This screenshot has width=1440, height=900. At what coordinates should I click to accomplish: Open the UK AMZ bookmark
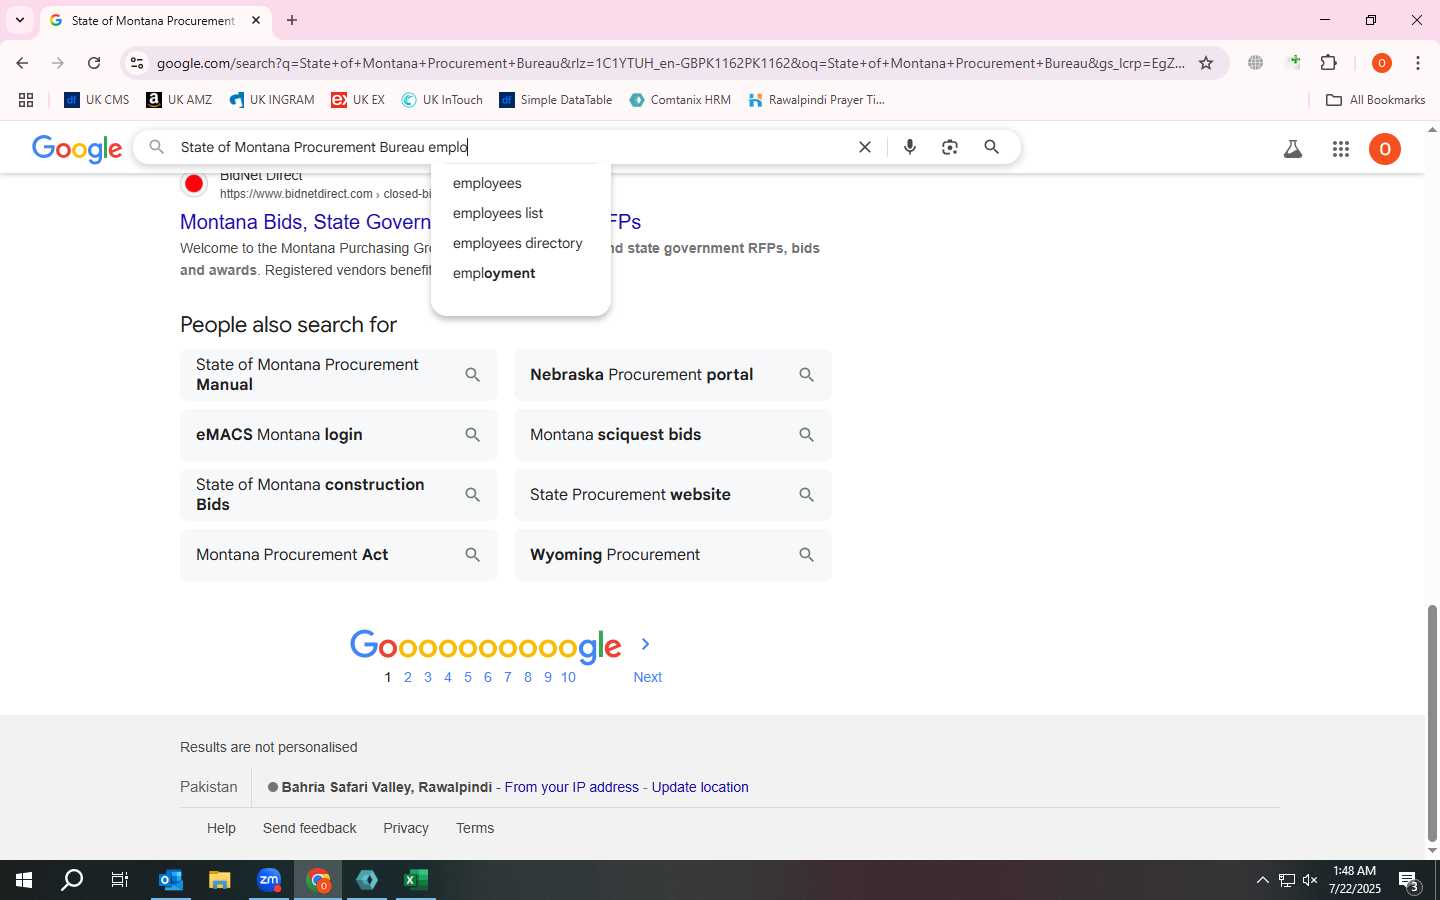click(180, 100)
